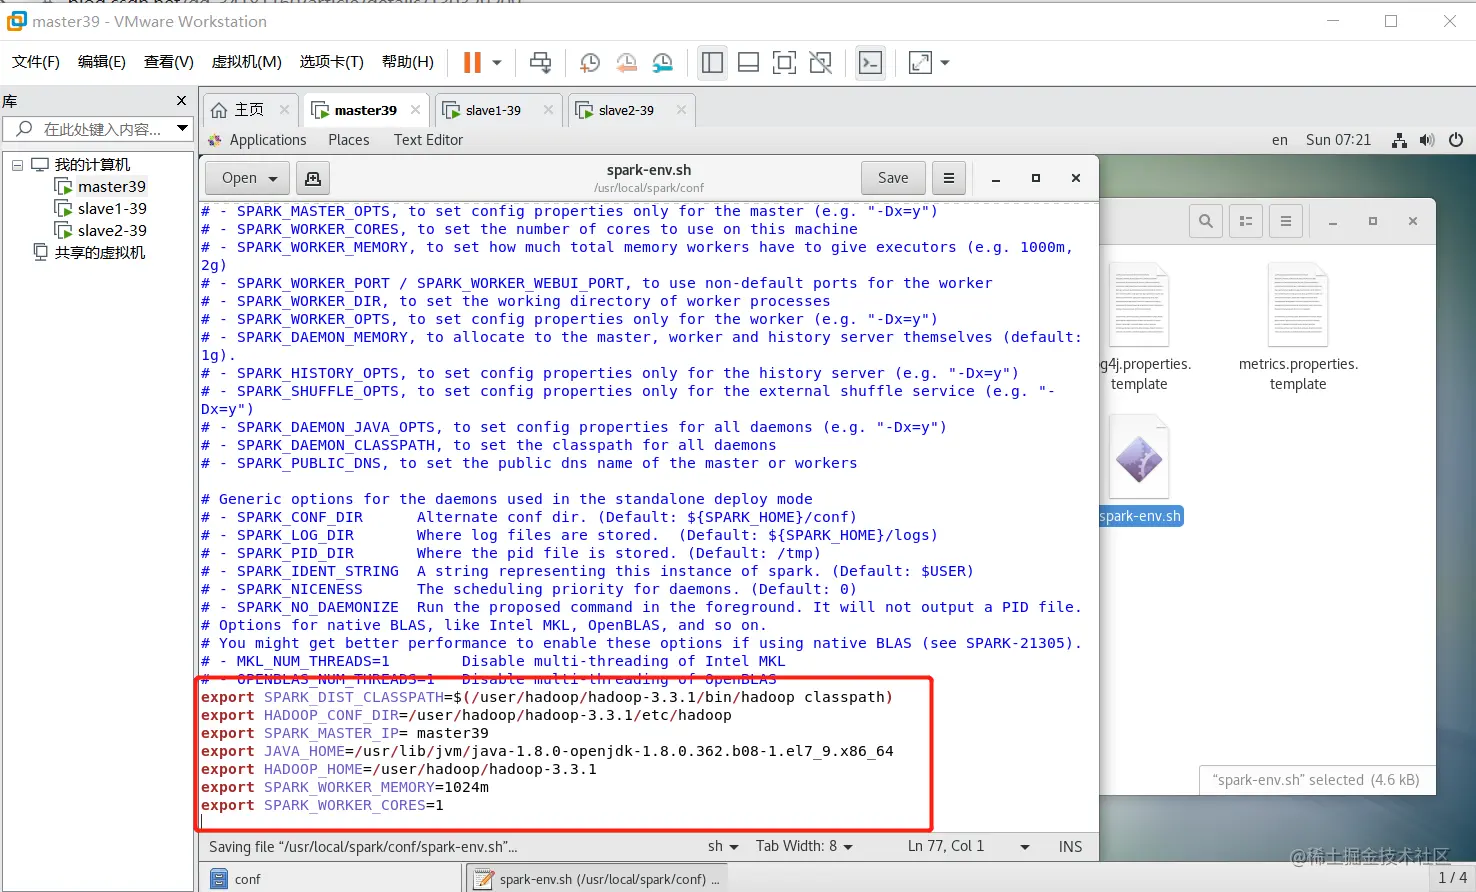Toggle the library sidebar view
Screen dimensions: 1476x892
(x=712, y=63)
